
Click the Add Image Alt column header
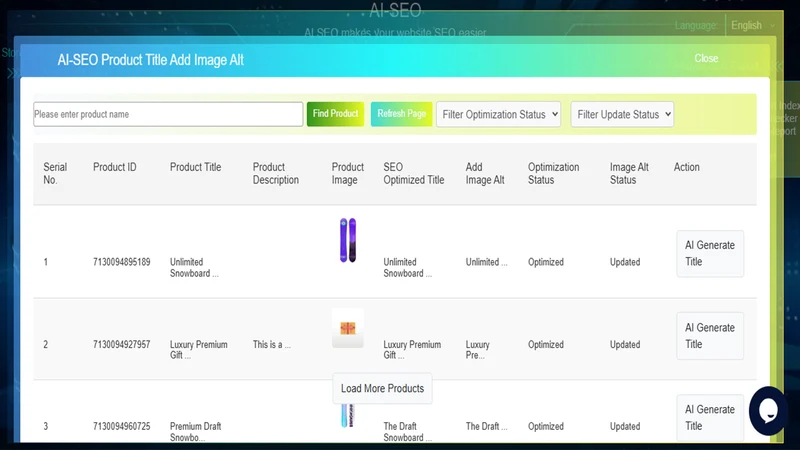[x=485, y=173]
